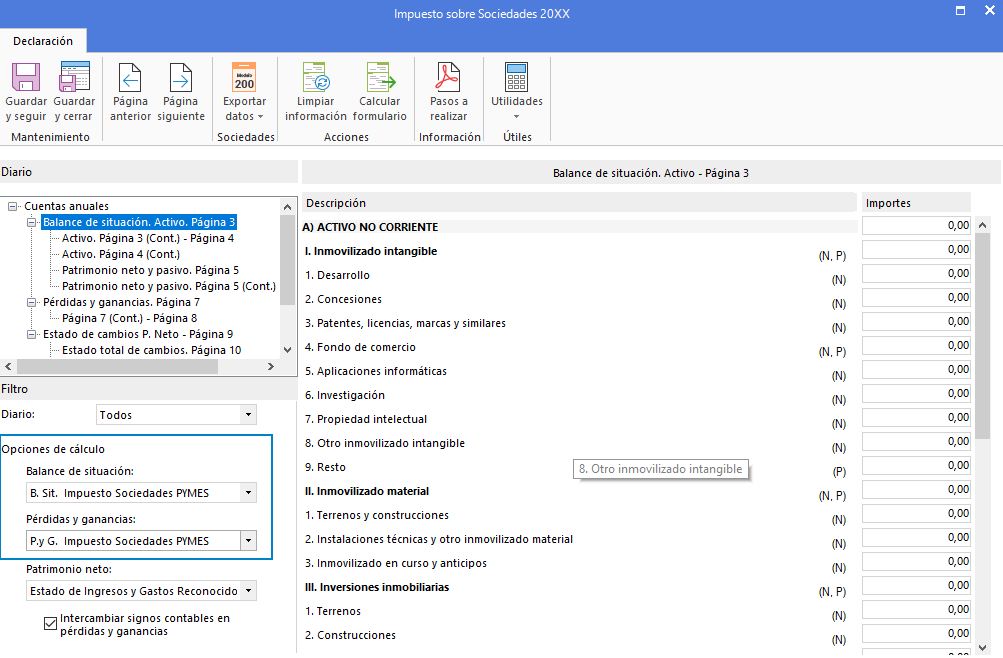Click the Importes column header
Screen dimensions: 1003x658
click(916, 203)
